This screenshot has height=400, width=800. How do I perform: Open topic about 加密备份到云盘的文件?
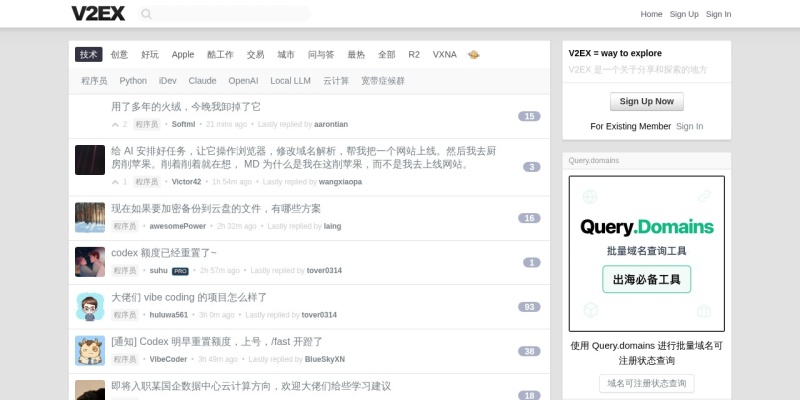(x=216, y=209)
